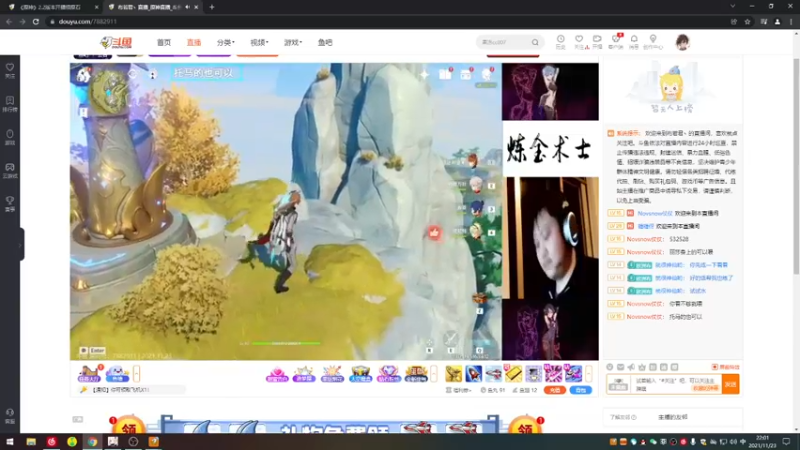Open the blue 背包 backpack button
Screen dimensions: 800x450
(x=581, y=390)
